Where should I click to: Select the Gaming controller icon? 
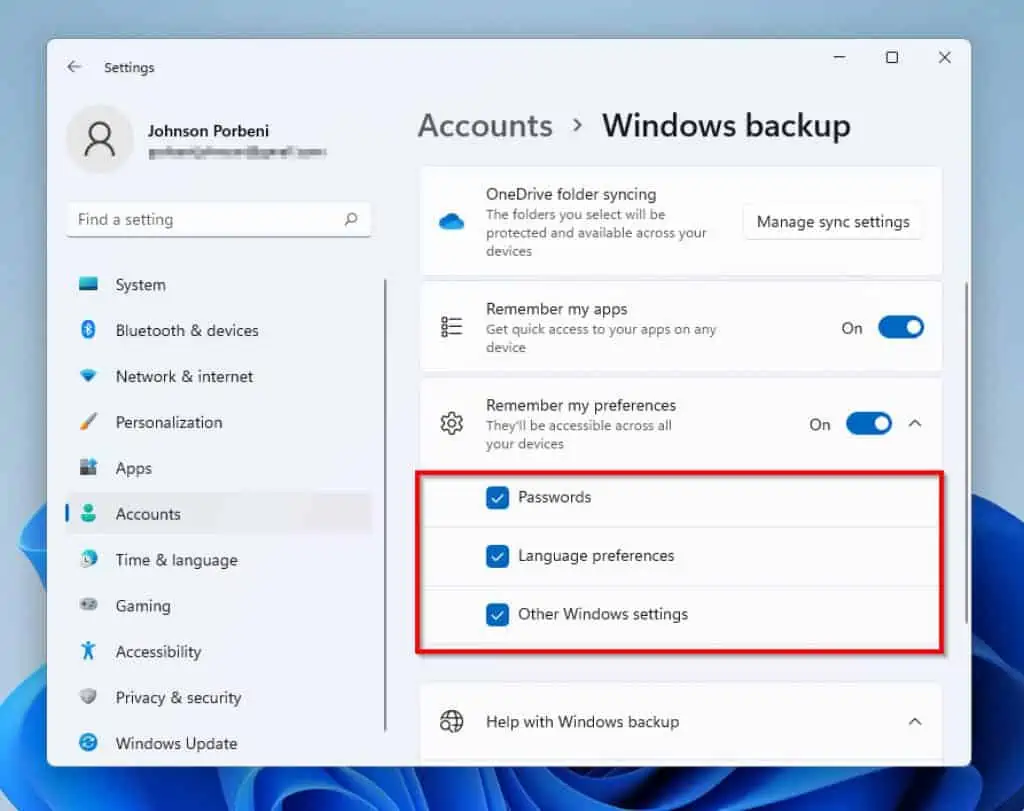pyautogui.click(x=89, y=606)
